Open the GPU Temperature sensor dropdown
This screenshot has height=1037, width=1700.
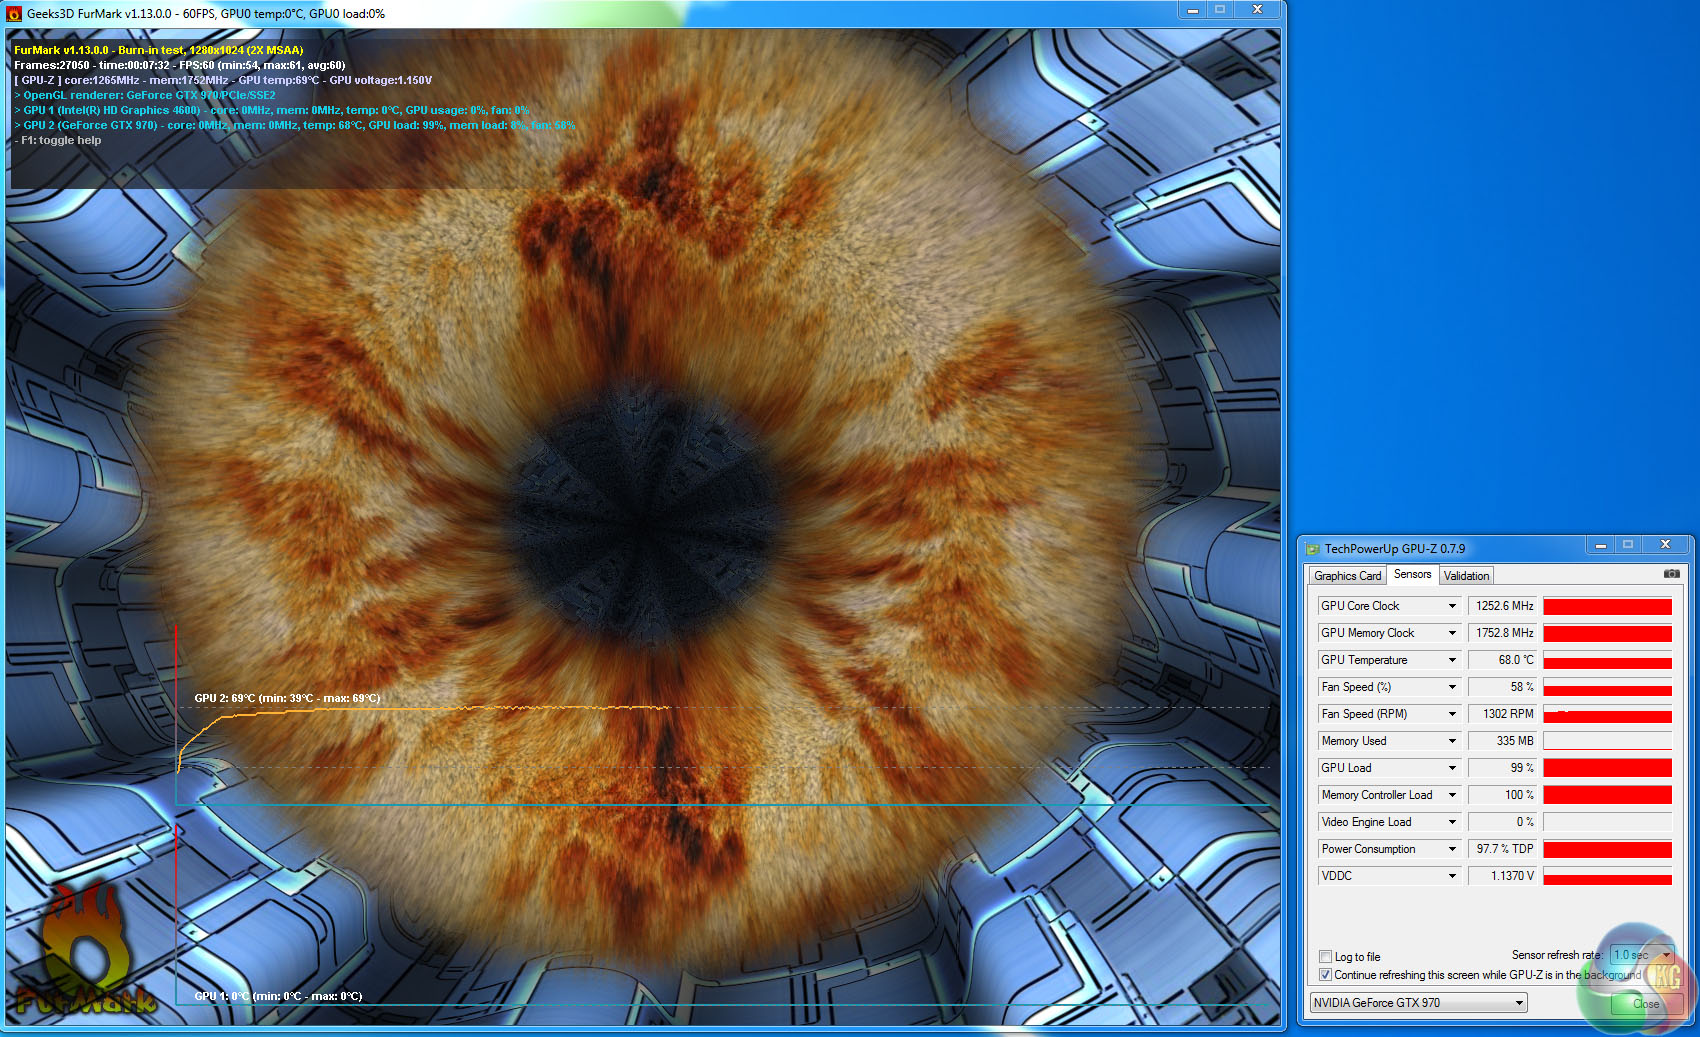click(1452, 660)
